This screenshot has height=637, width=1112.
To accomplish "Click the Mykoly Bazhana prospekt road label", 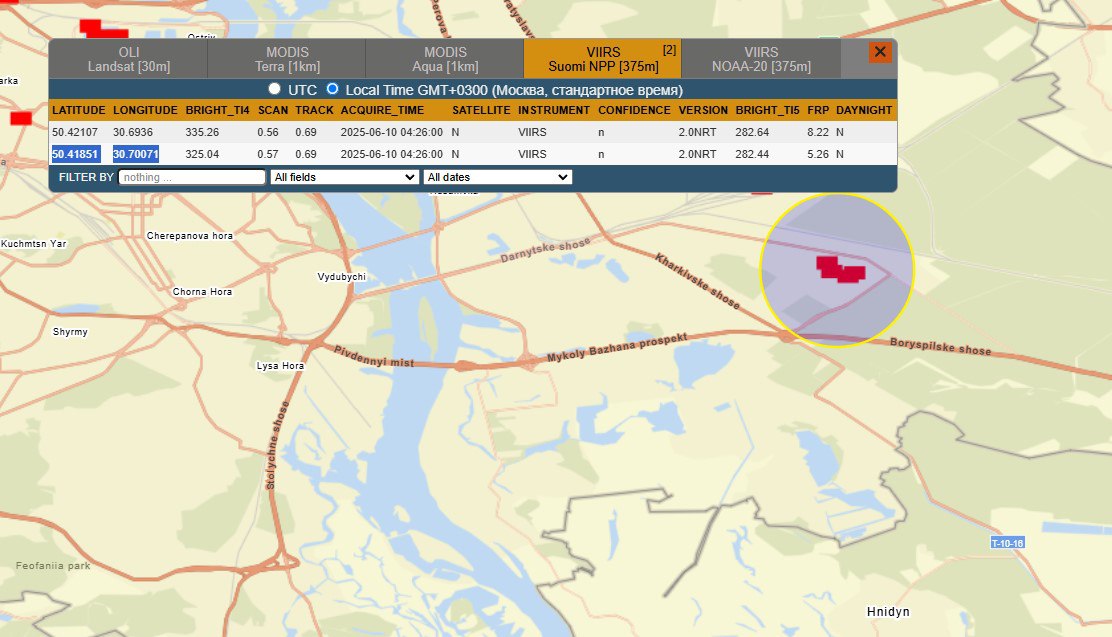I will [x=617, y=348].
